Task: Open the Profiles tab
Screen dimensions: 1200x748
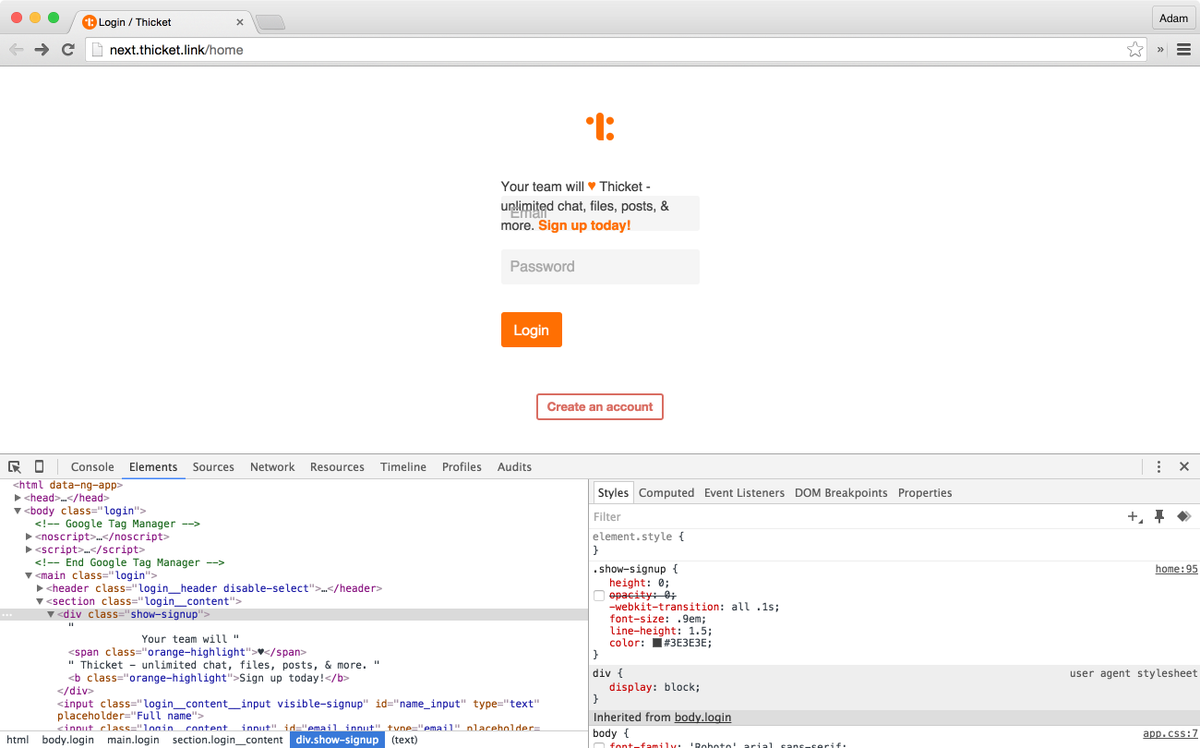Action: (462, 467)
